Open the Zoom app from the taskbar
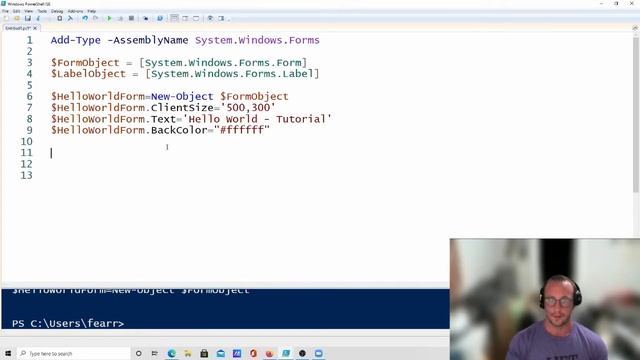This screenshot has height=360, width=640. click(318, 353)
